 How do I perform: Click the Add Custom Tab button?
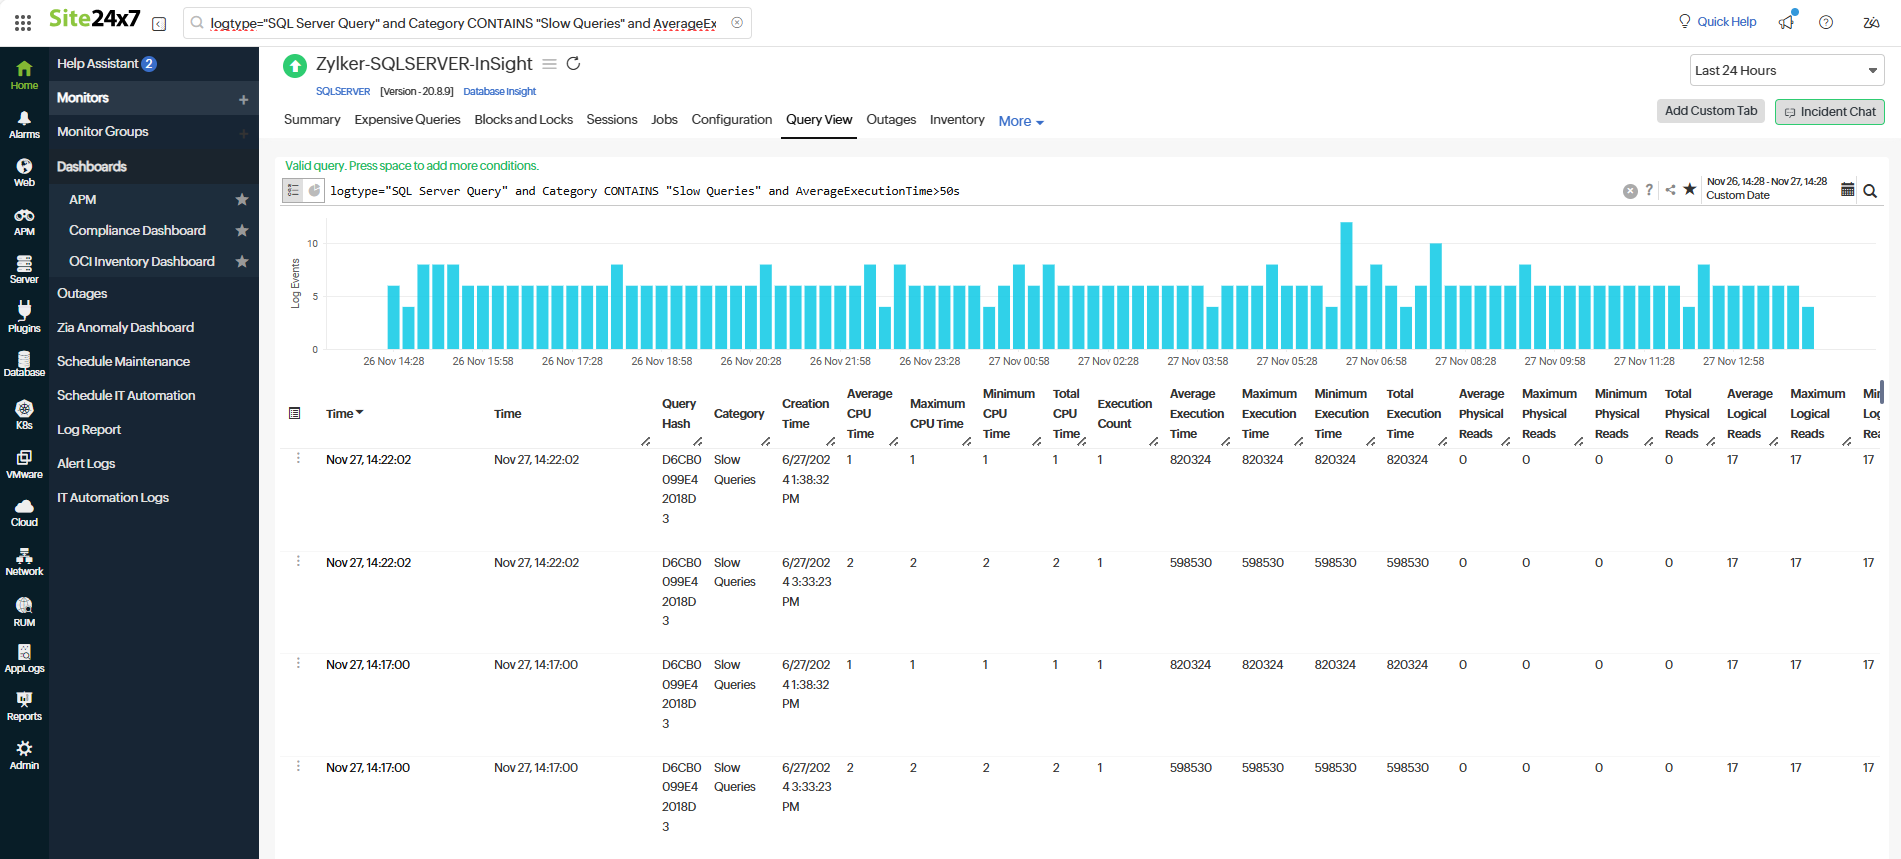1711,111
